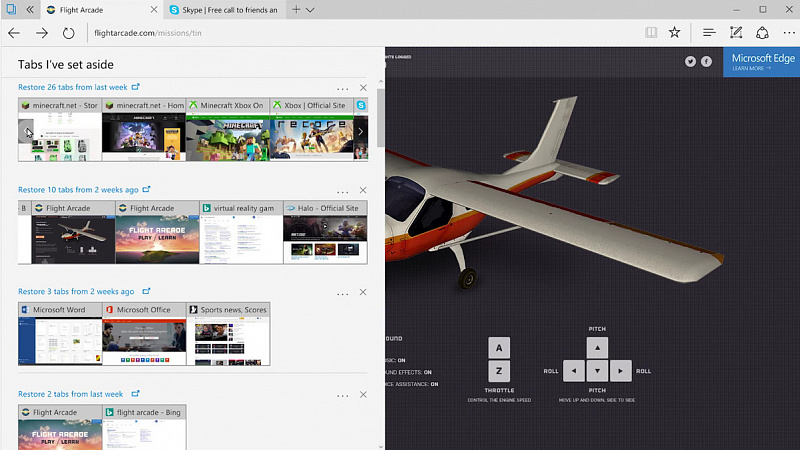Open the Hub icon with three lines
800x450 pixels.
[x=709, y=33]
